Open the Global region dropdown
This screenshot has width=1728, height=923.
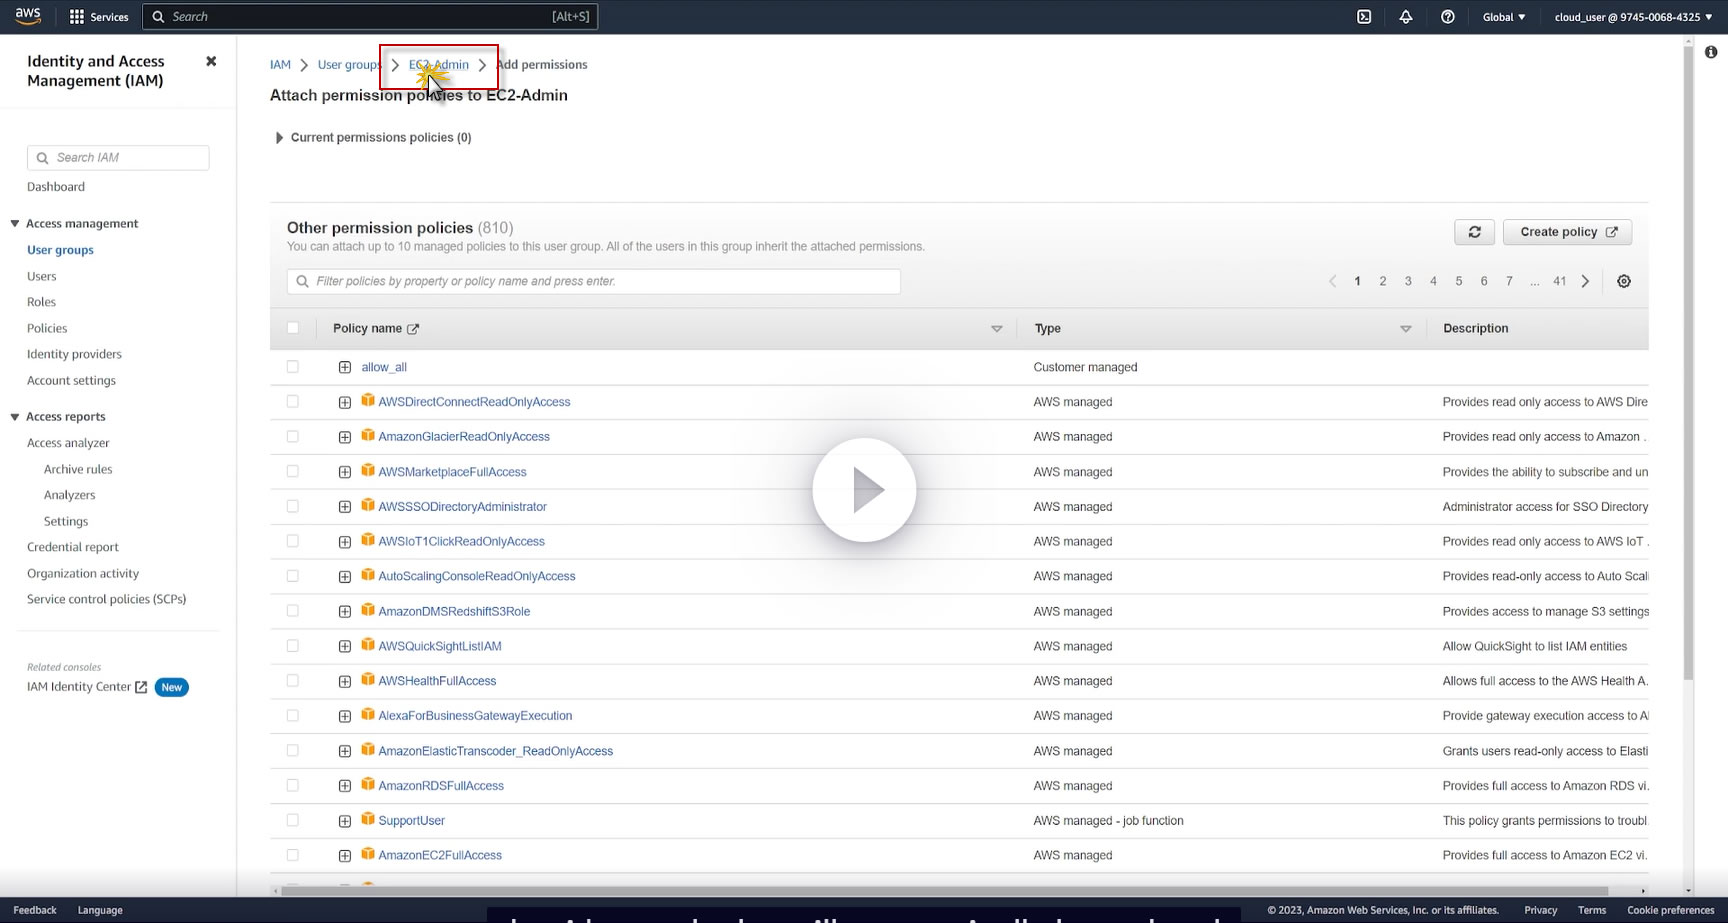(1504, 17)
